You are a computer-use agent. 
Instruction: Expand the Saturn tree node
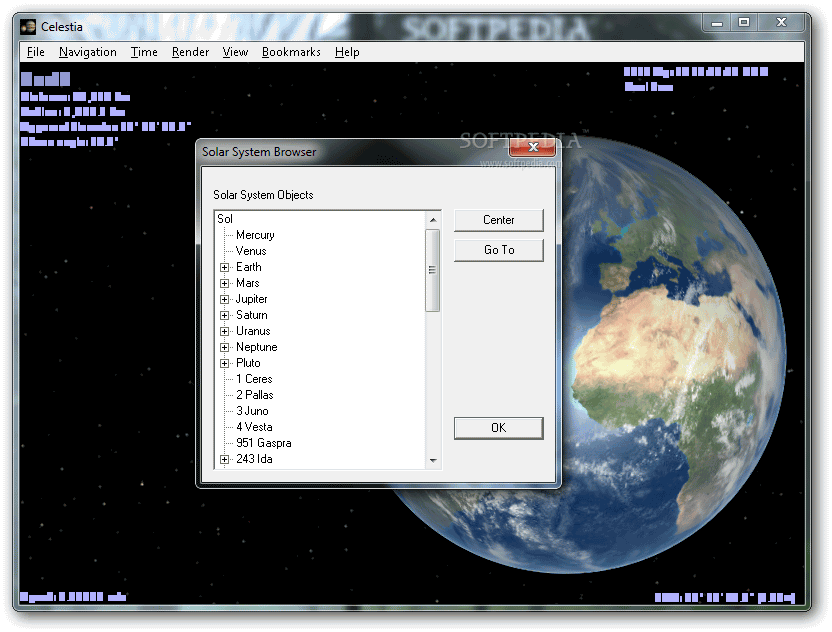point(224,315)
